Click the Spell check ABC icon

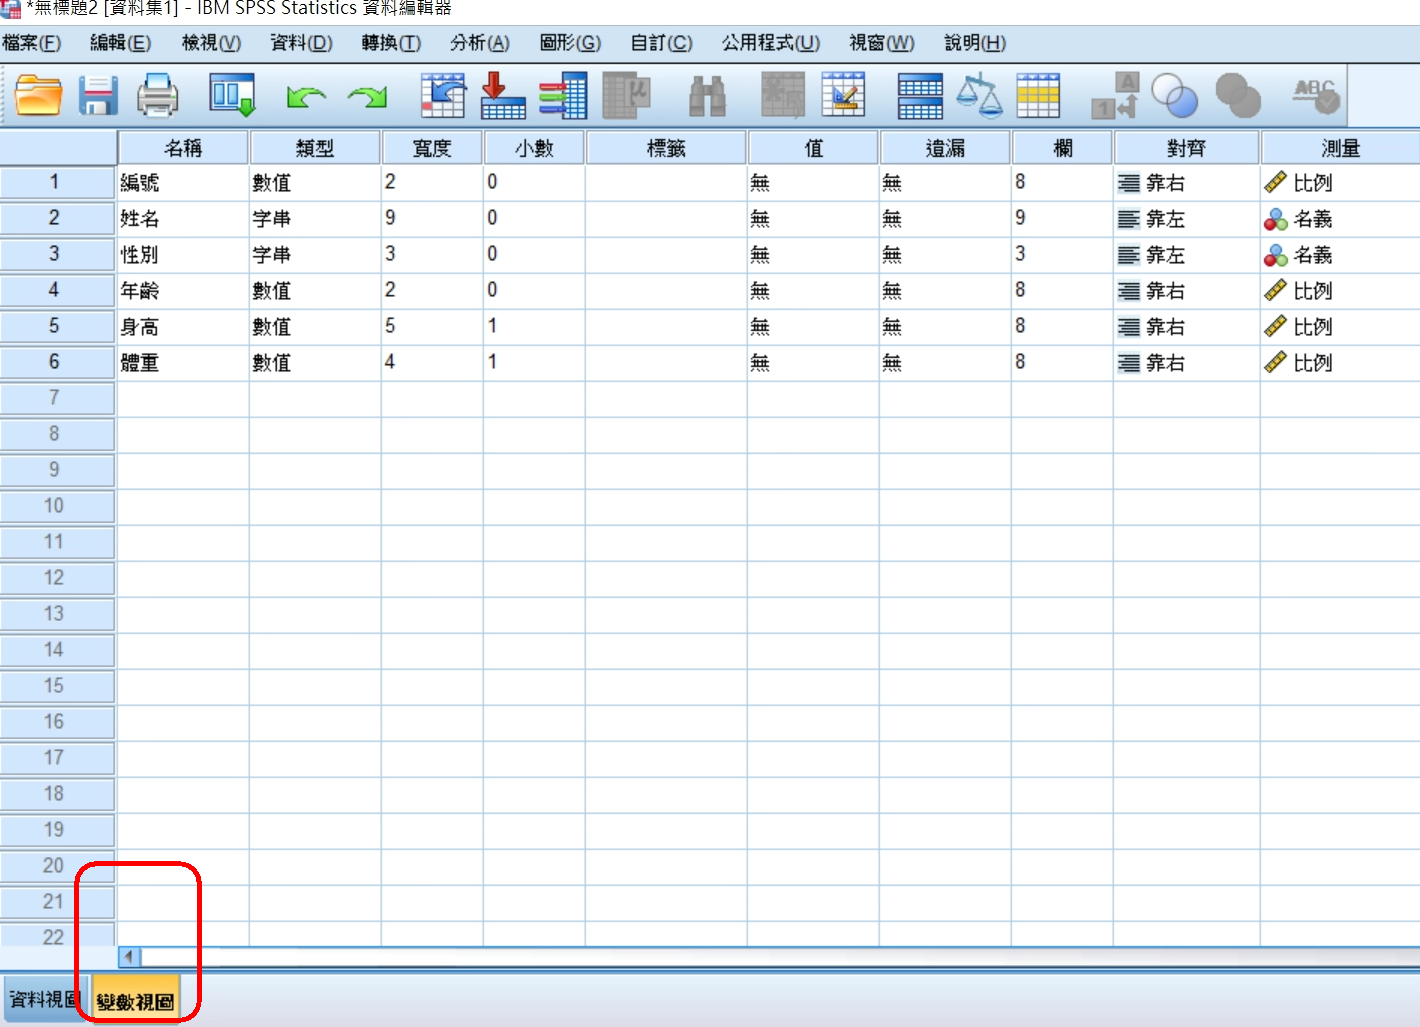pos(1315,96)
